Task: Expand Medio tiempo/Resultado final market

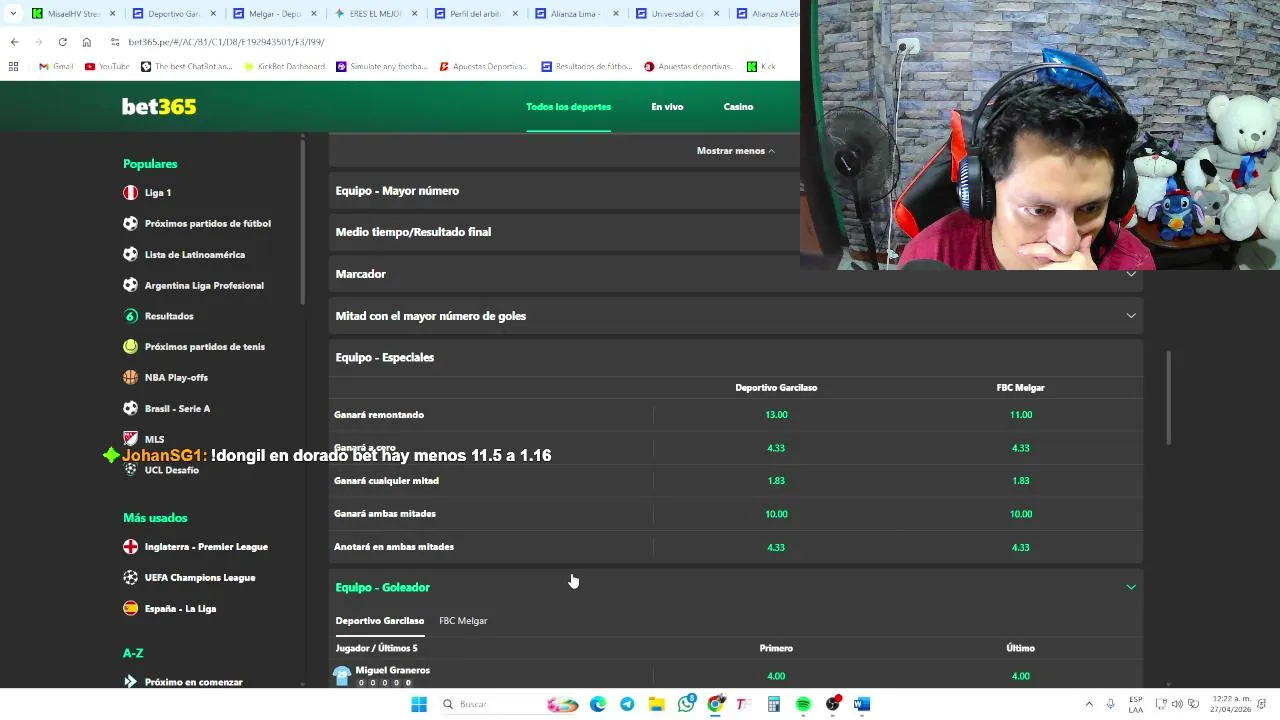Action: coord(565,232)
